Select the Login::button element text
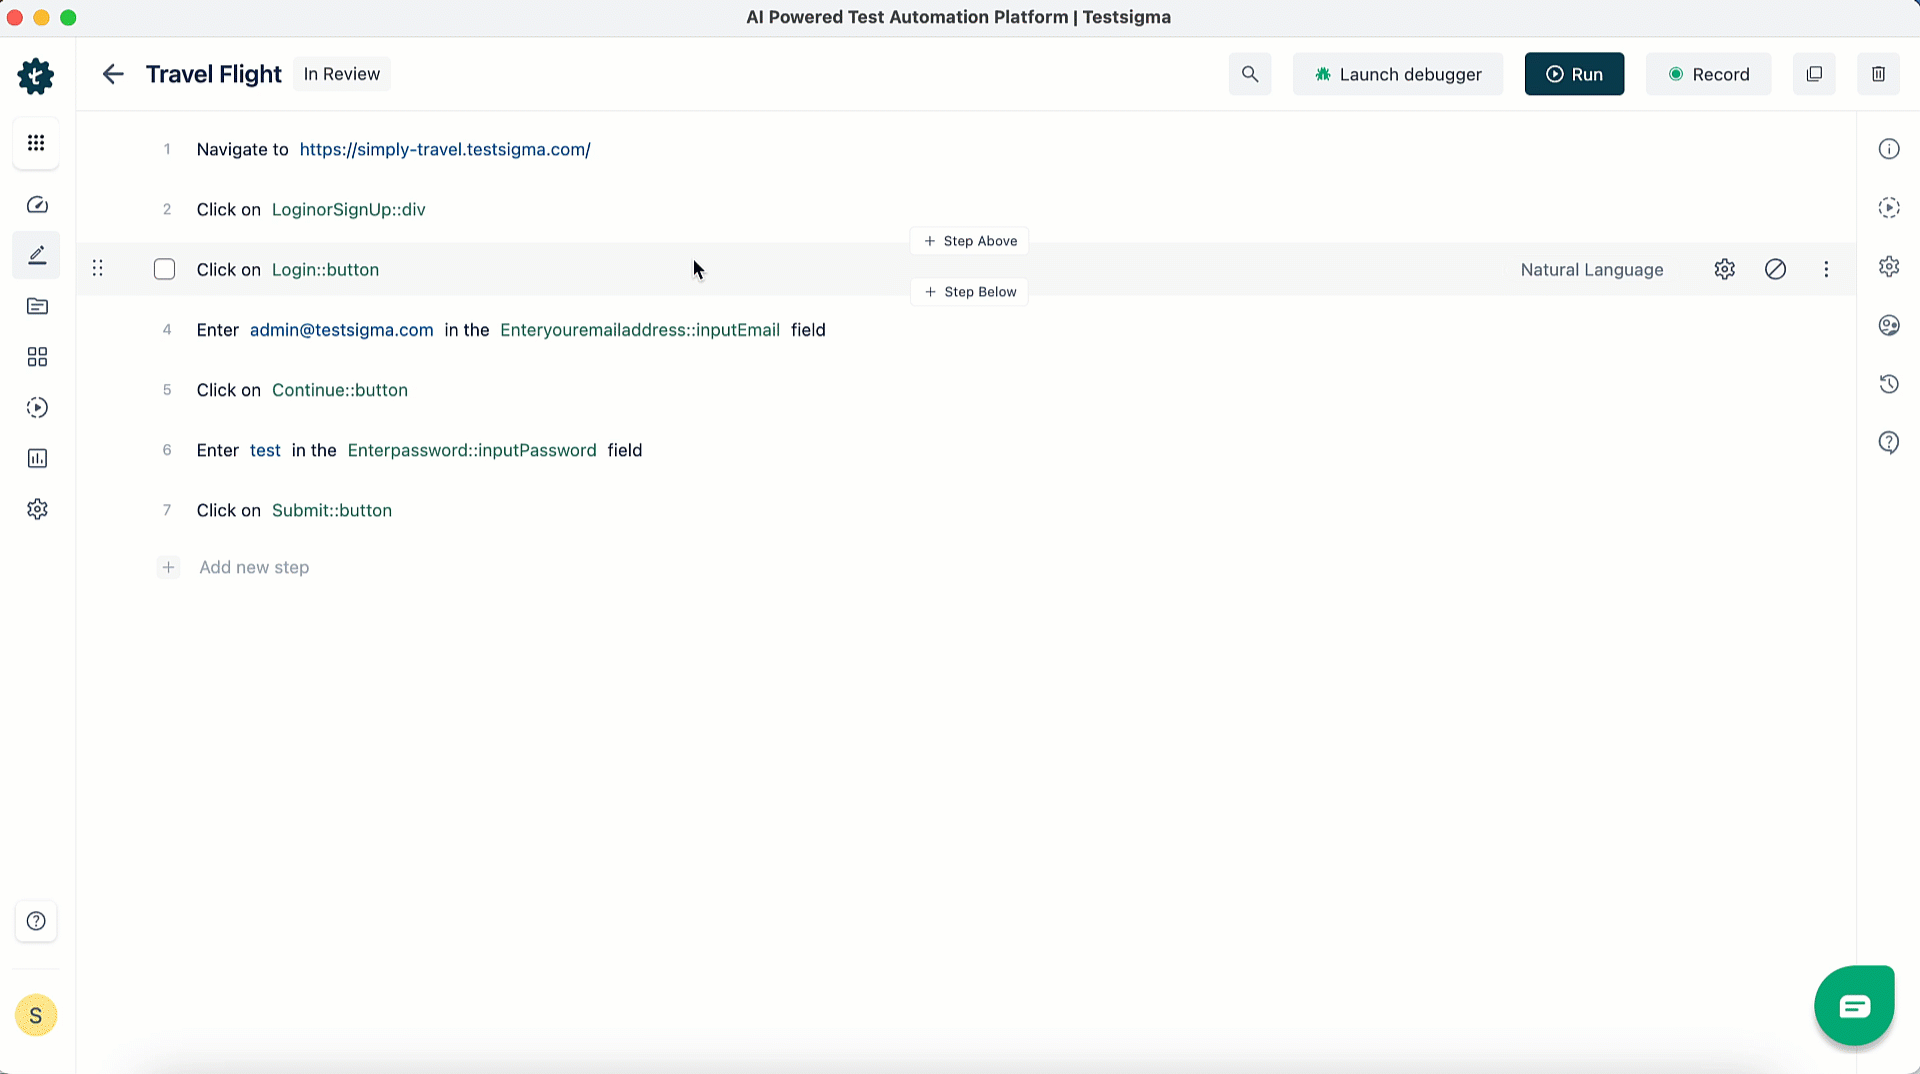Image resolution: width=1920 pixels, height=1074 pixels. (325, 270)
